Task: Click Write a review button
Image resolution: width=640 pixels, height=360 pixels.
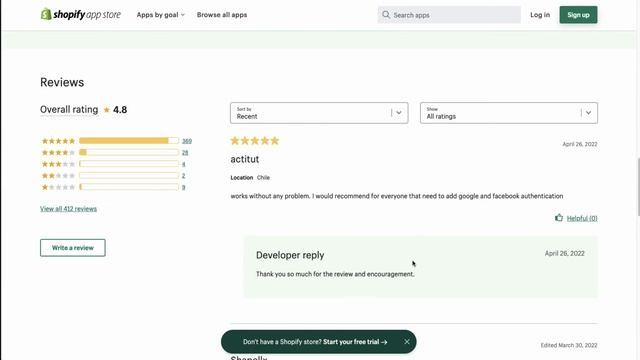Action: tap(73, 248)
